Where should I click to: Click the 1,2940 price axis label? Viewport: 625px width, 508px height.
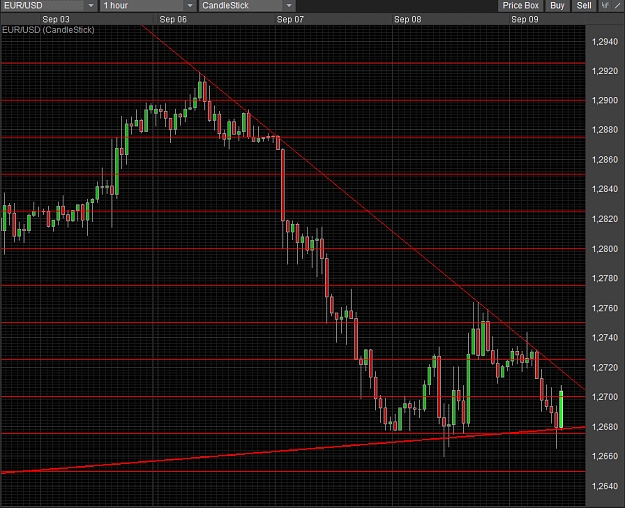point(605,41)
